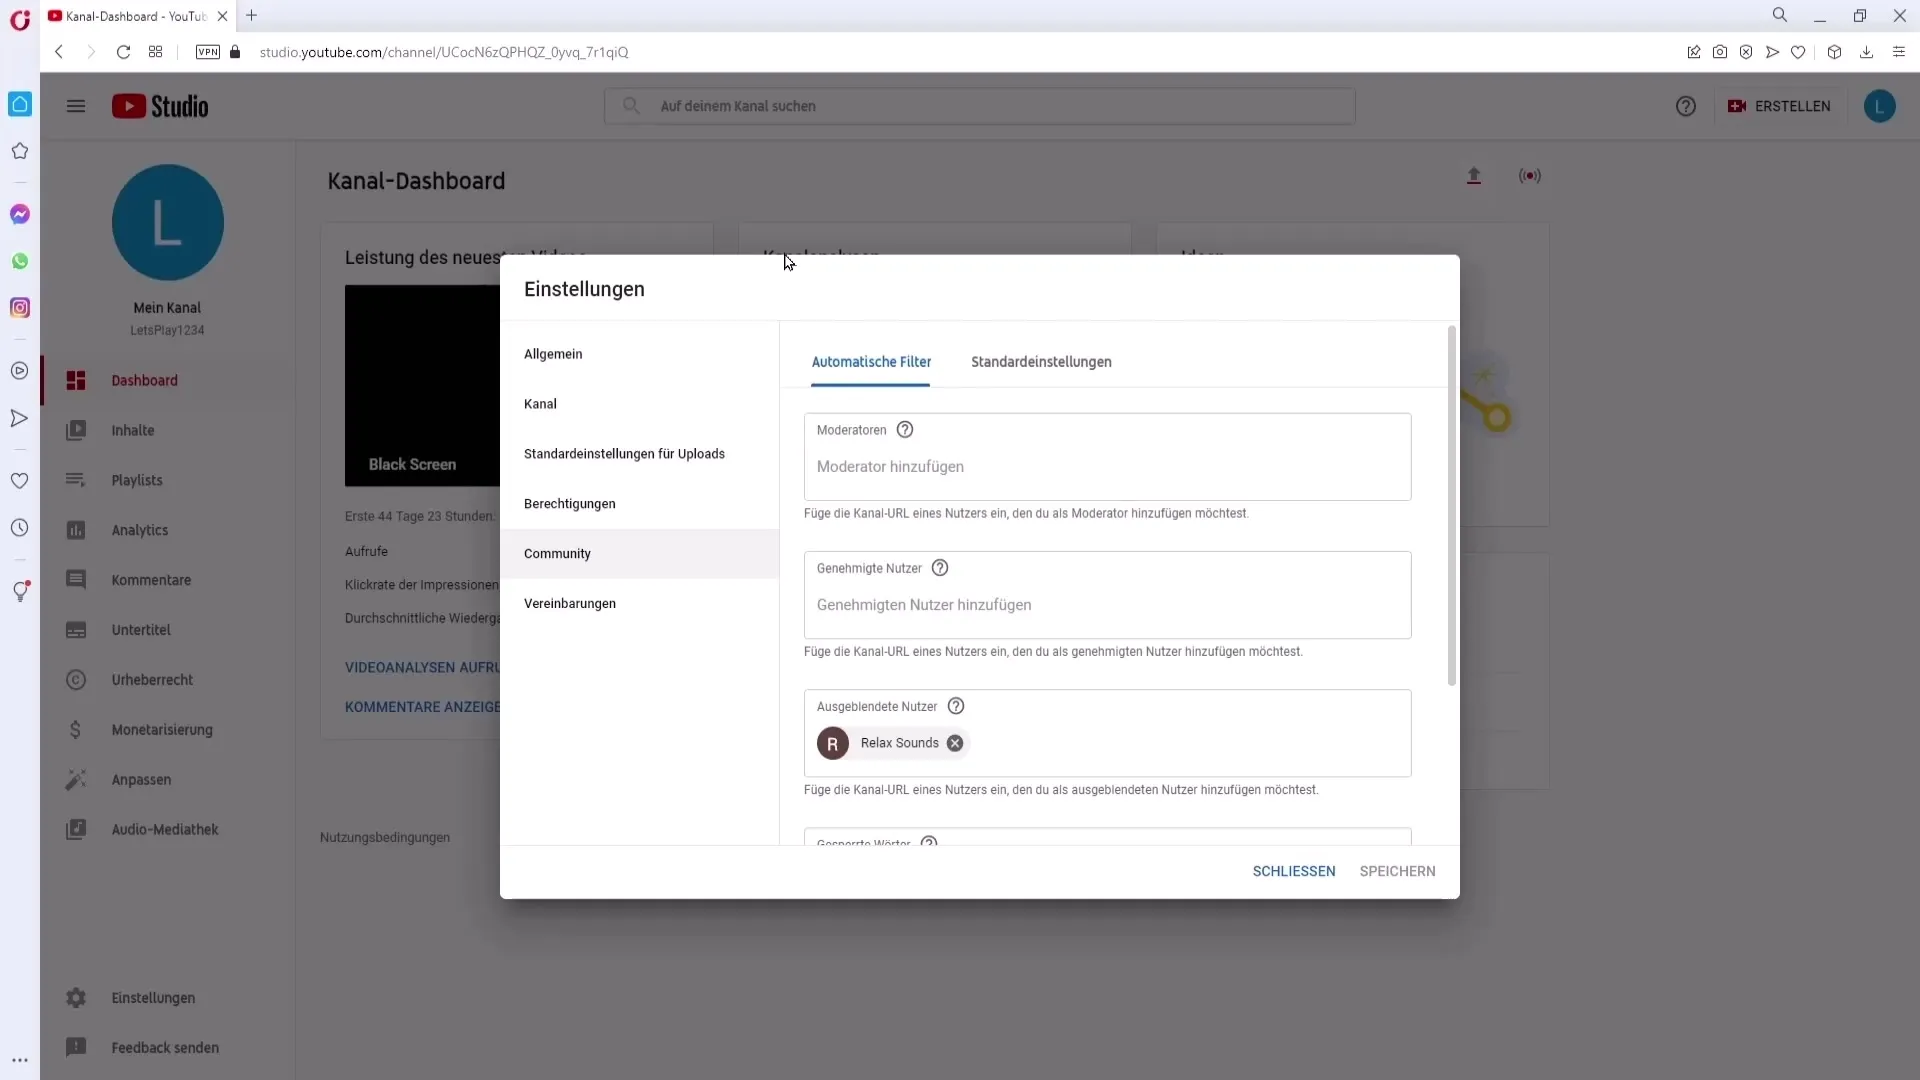This screenshot has height=1080, width=1920.
Task: Click the Monetarisierung dollar icon
Action: coord(76,730)
